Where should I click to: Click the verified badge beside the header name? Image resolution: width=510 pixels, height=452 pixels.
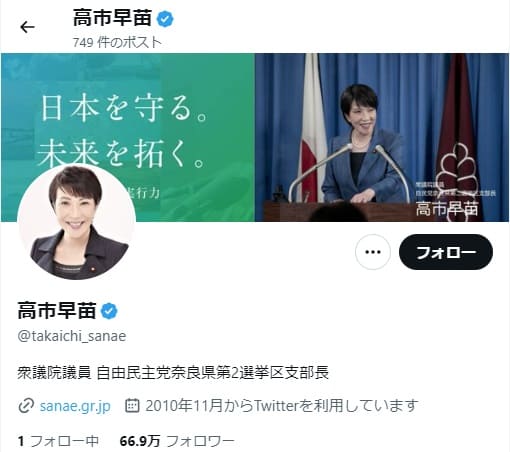click(x=165, y=19)
